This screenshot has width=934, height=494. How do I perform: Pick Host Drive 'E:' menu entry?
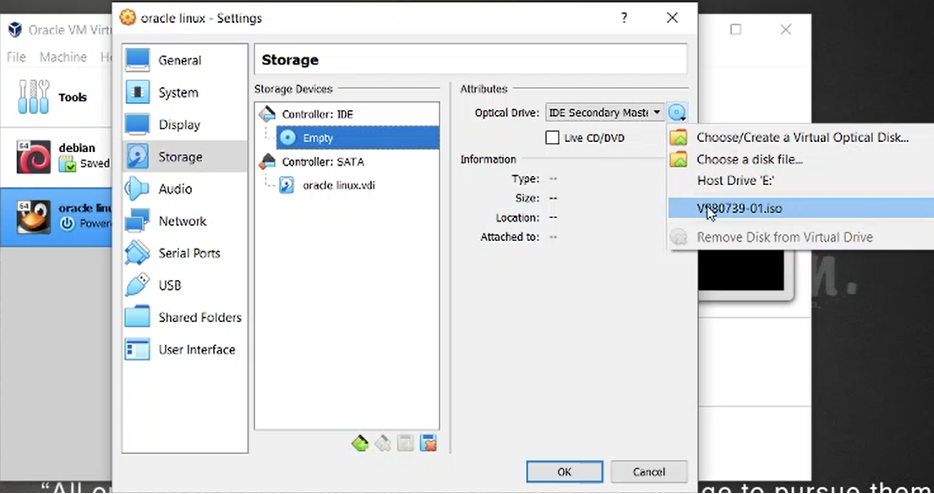736,181
